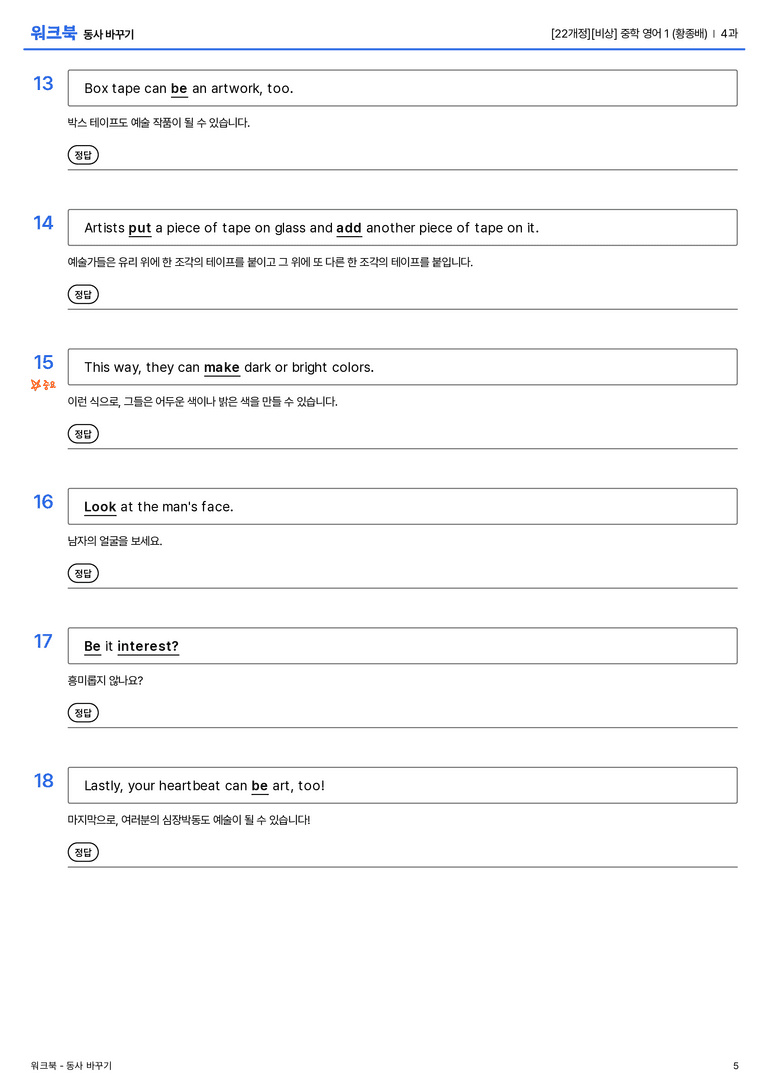
Task: Click question number 16
Action: (43, 501)
